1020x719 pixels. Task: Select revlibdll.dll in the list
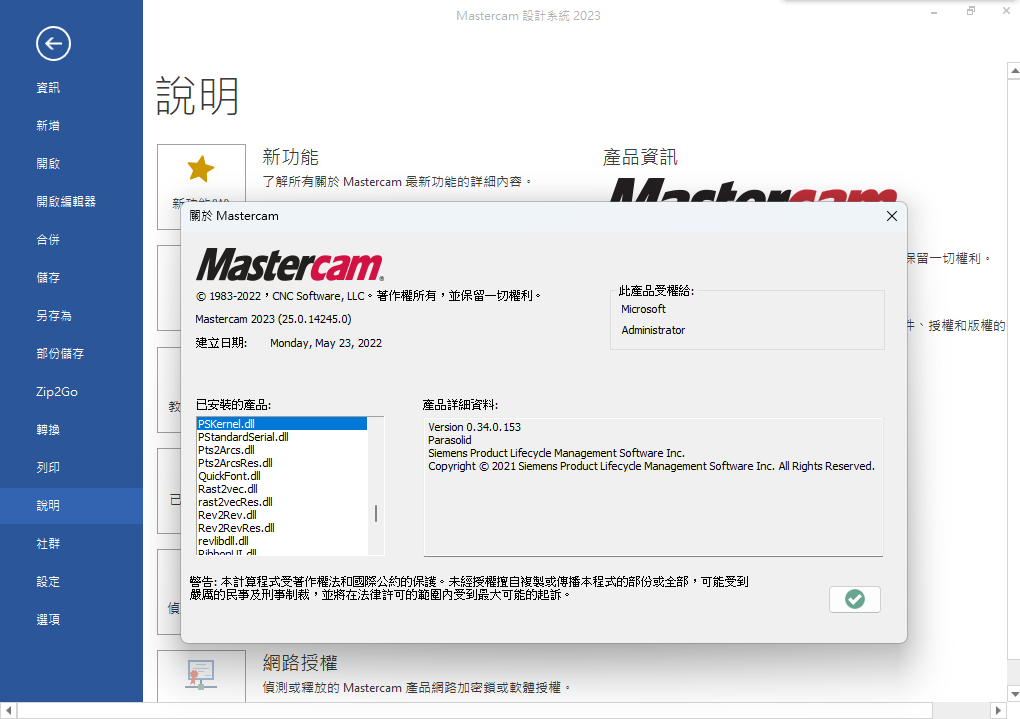(282, 541)
